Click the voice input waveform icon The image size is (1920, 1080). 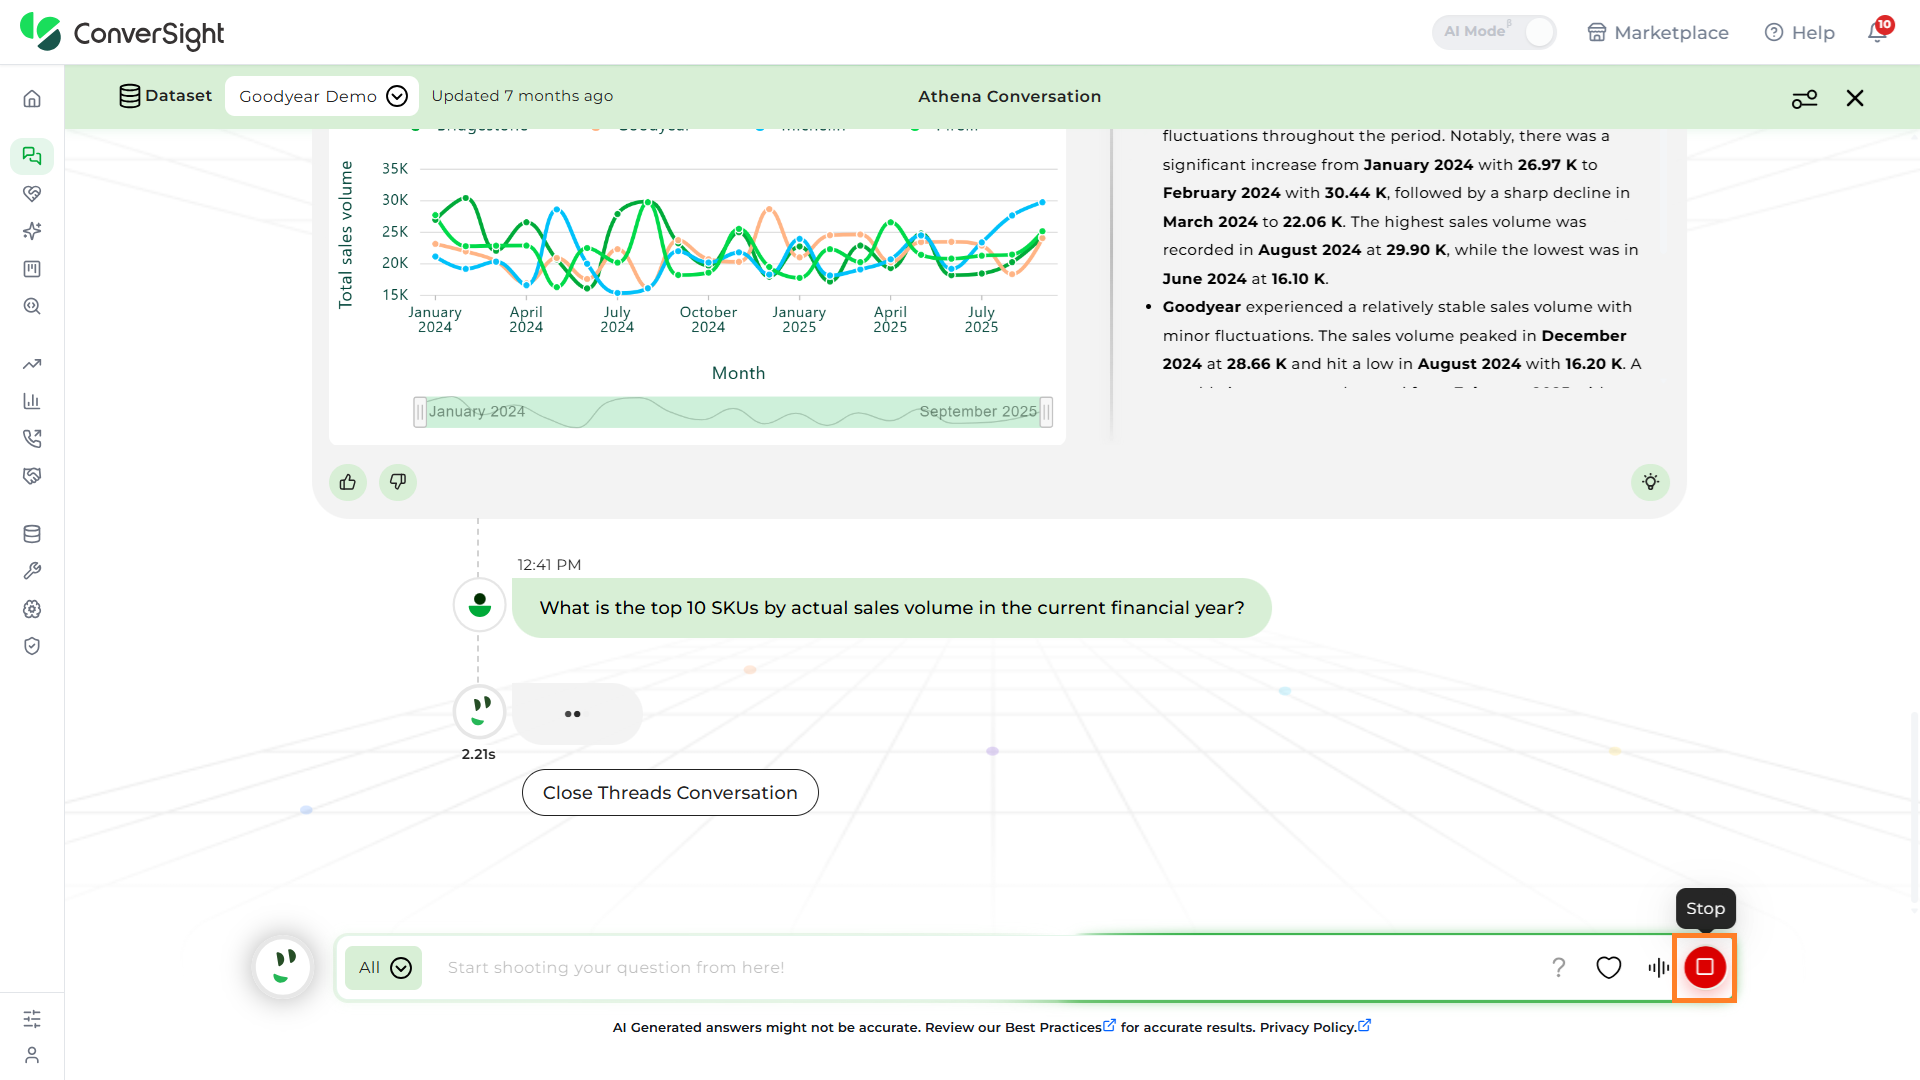tap(1658, 967)
